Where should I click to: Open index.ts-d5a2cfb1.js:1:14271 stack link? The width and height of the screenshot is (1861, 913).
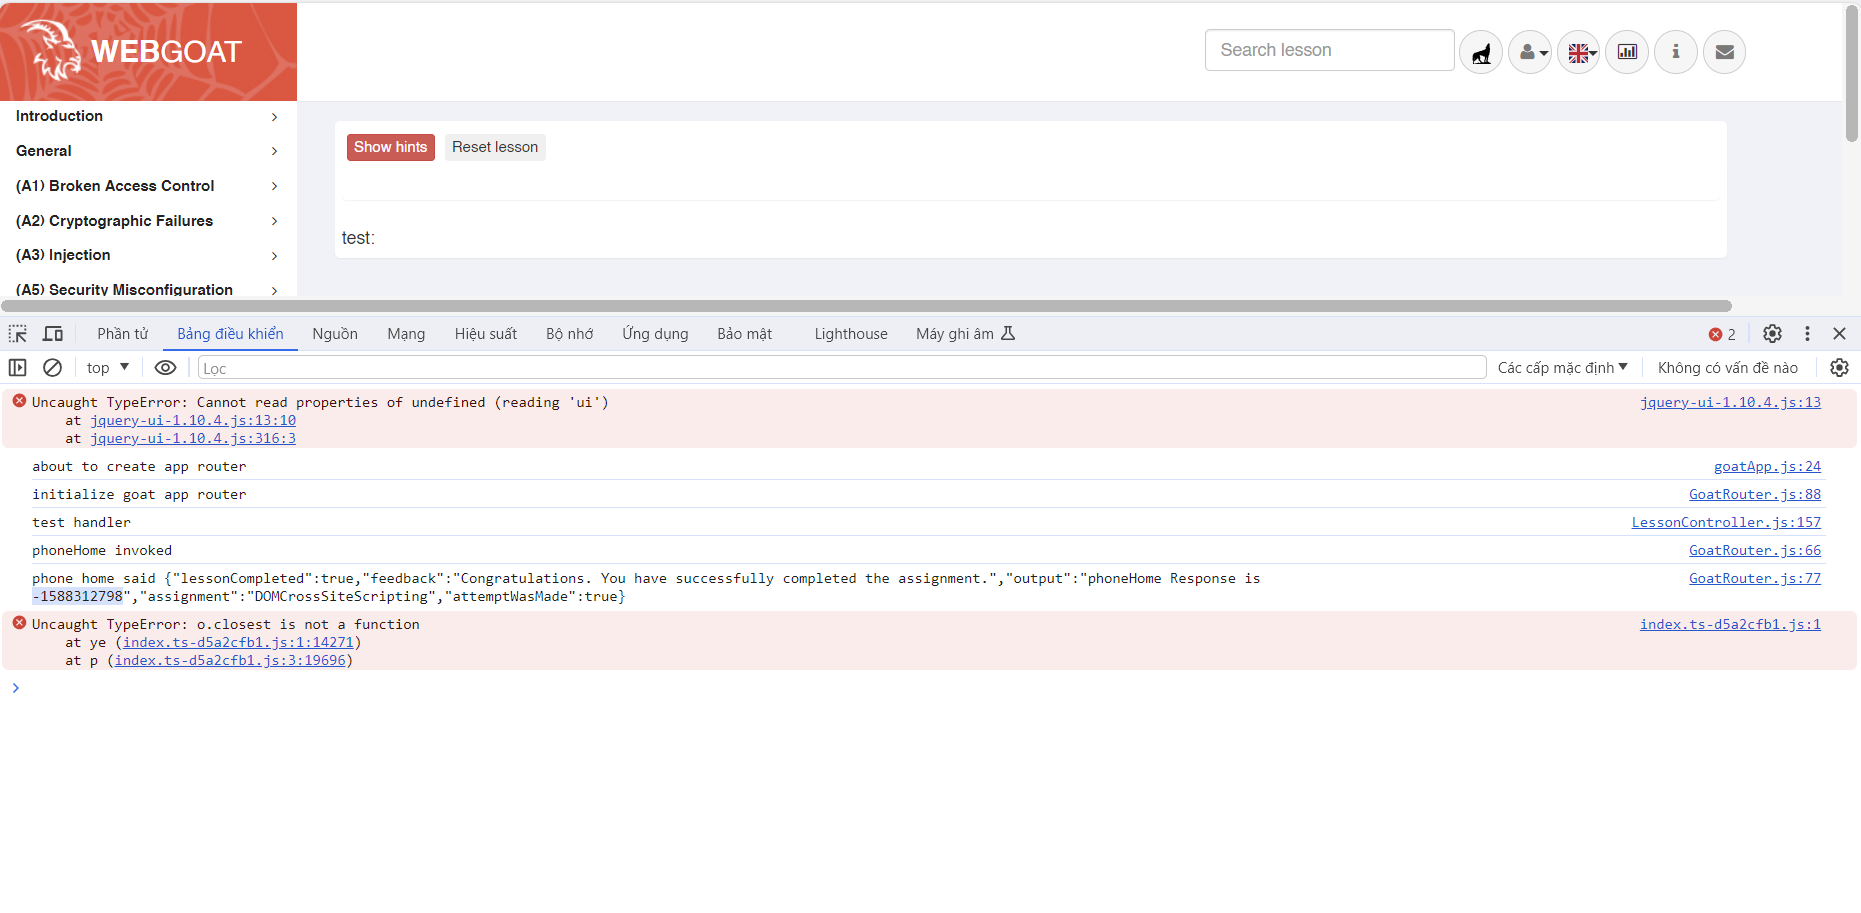(x=238, y=642)
